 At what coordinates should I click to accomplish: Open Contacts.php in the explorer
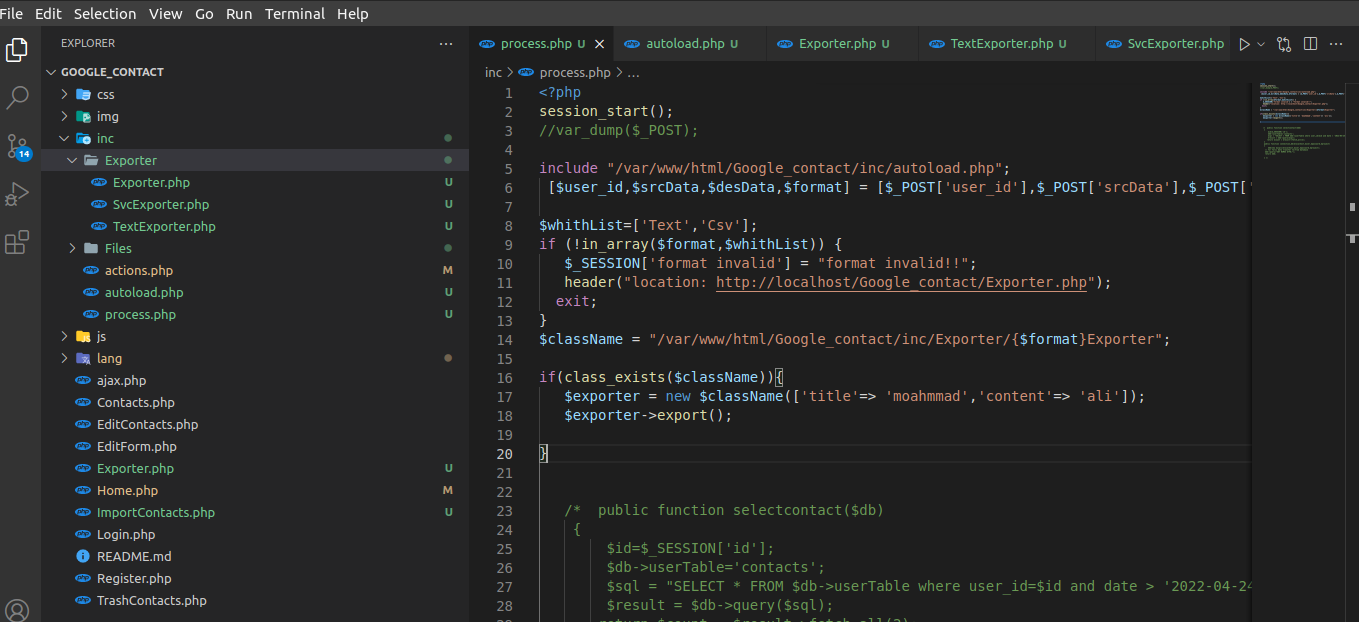coord(255,402)
